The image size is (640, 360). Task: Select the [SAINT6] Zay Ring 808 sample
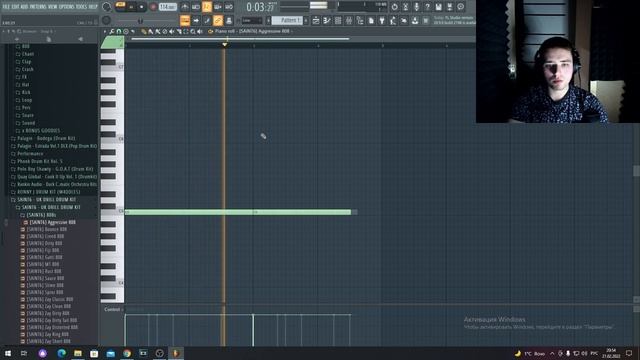click(x=47, y=334)
